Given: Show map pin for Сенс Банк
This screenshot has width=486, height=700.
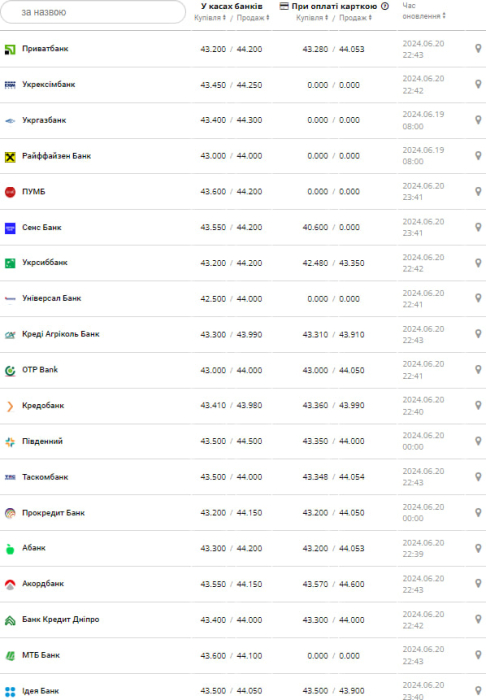Looking at the screenshot, I should coord(478,227).
